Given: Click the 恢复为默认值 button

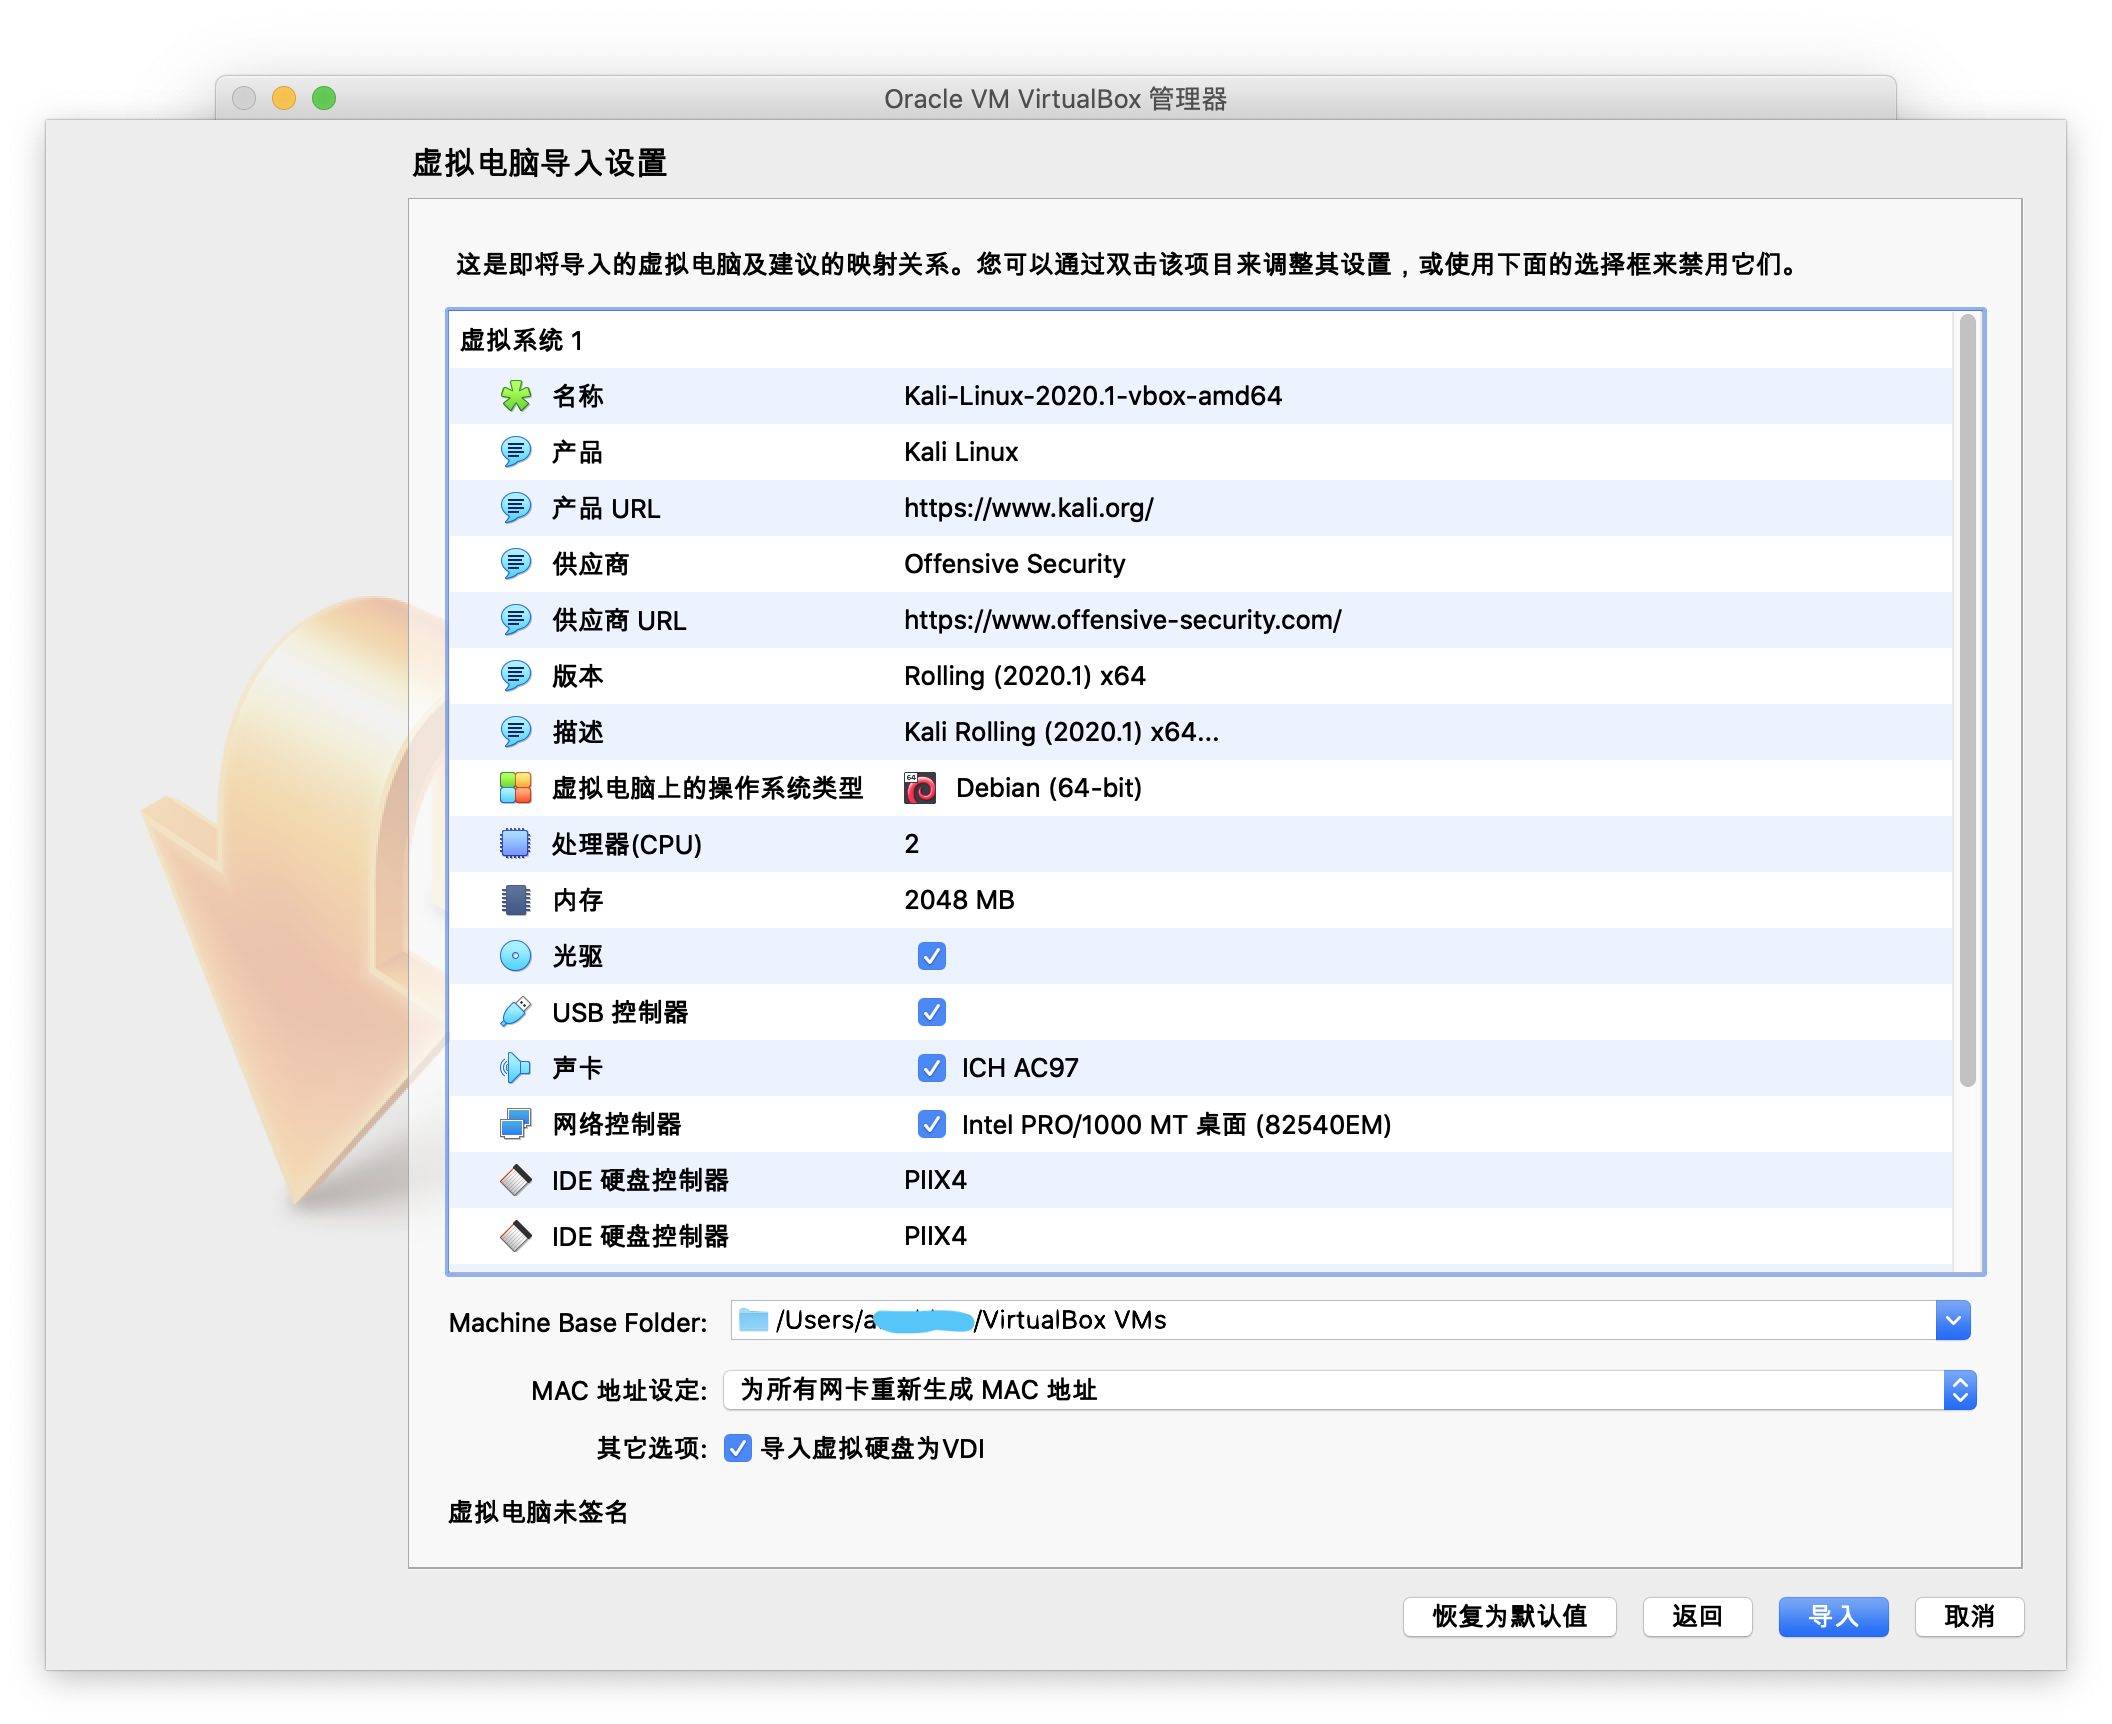Looking at the screenshot, I should [x=1509, y=1616].
